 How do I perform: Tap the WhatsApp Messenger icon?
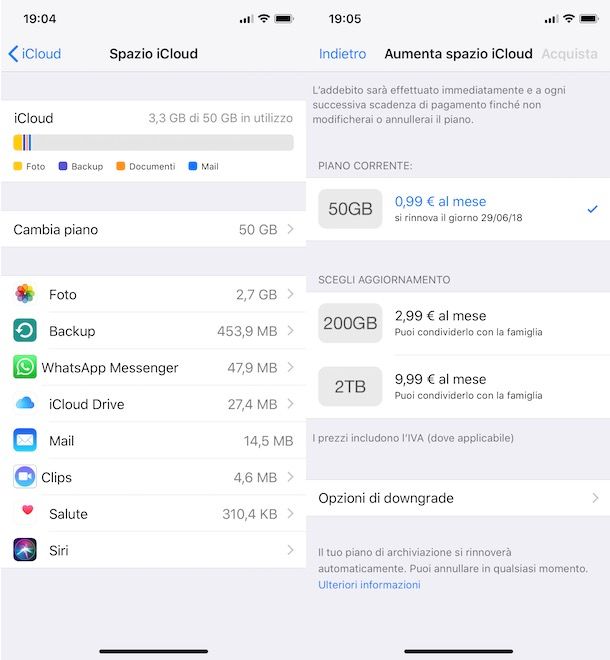pos(25,367)
